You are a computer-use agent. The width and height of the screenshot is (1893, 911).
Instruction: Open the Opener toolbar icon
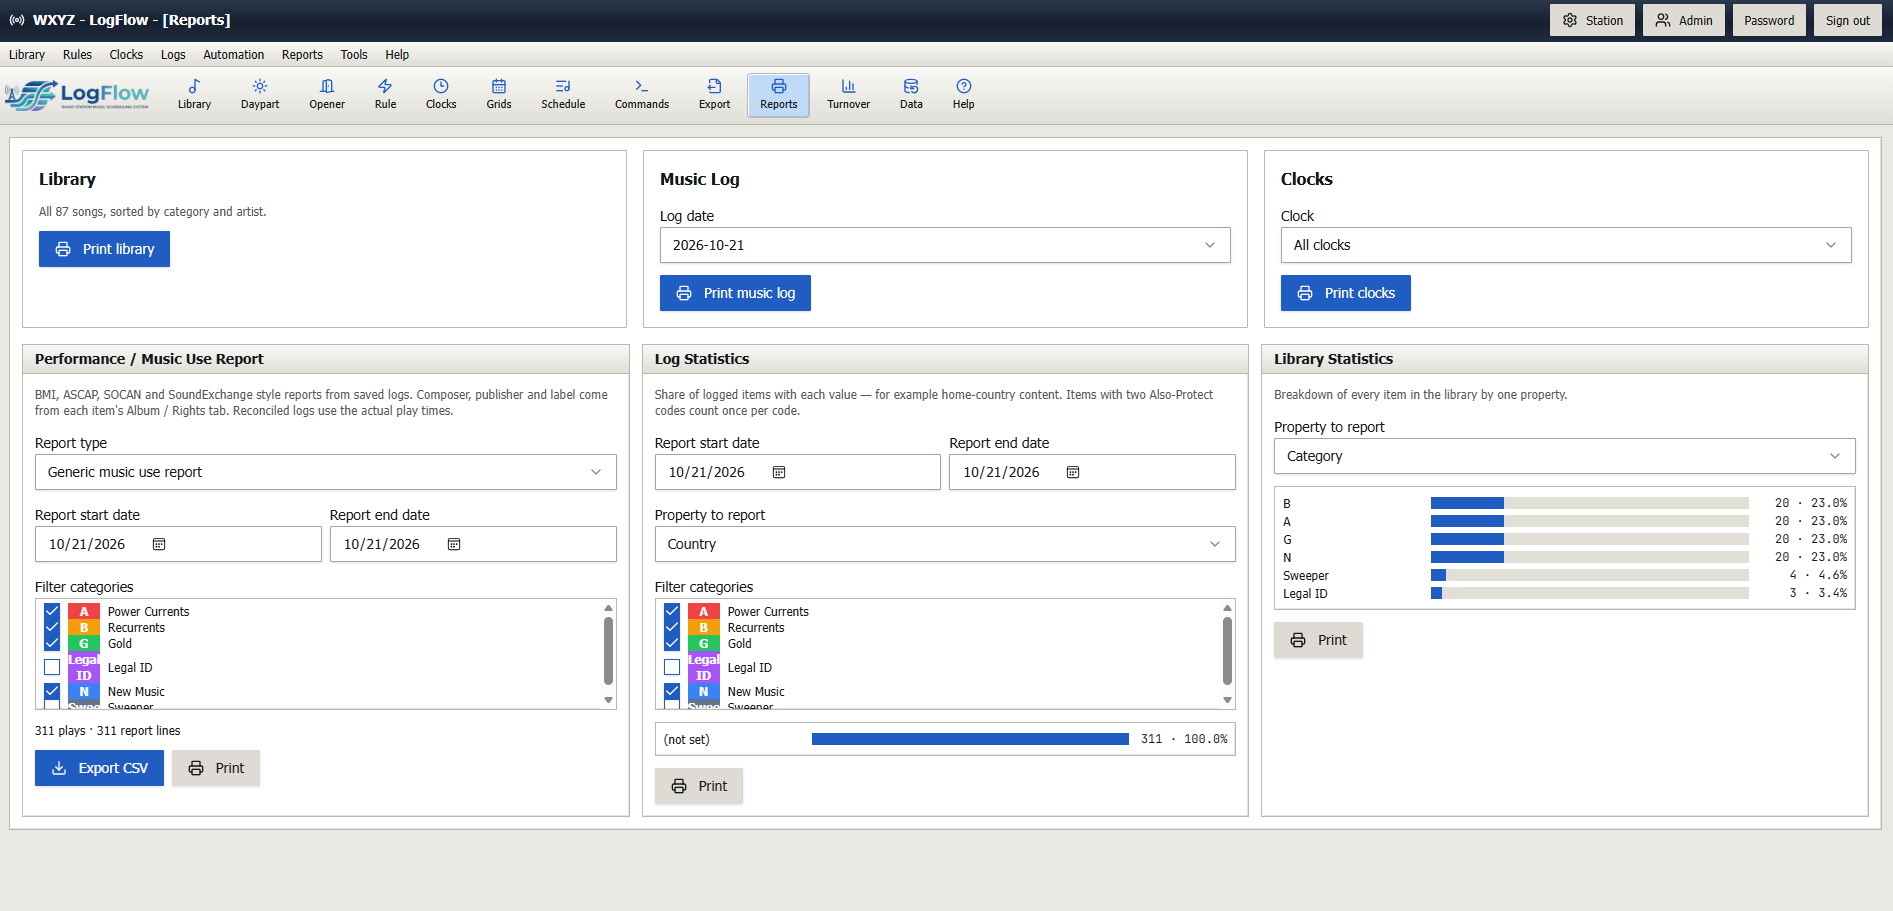327,95
